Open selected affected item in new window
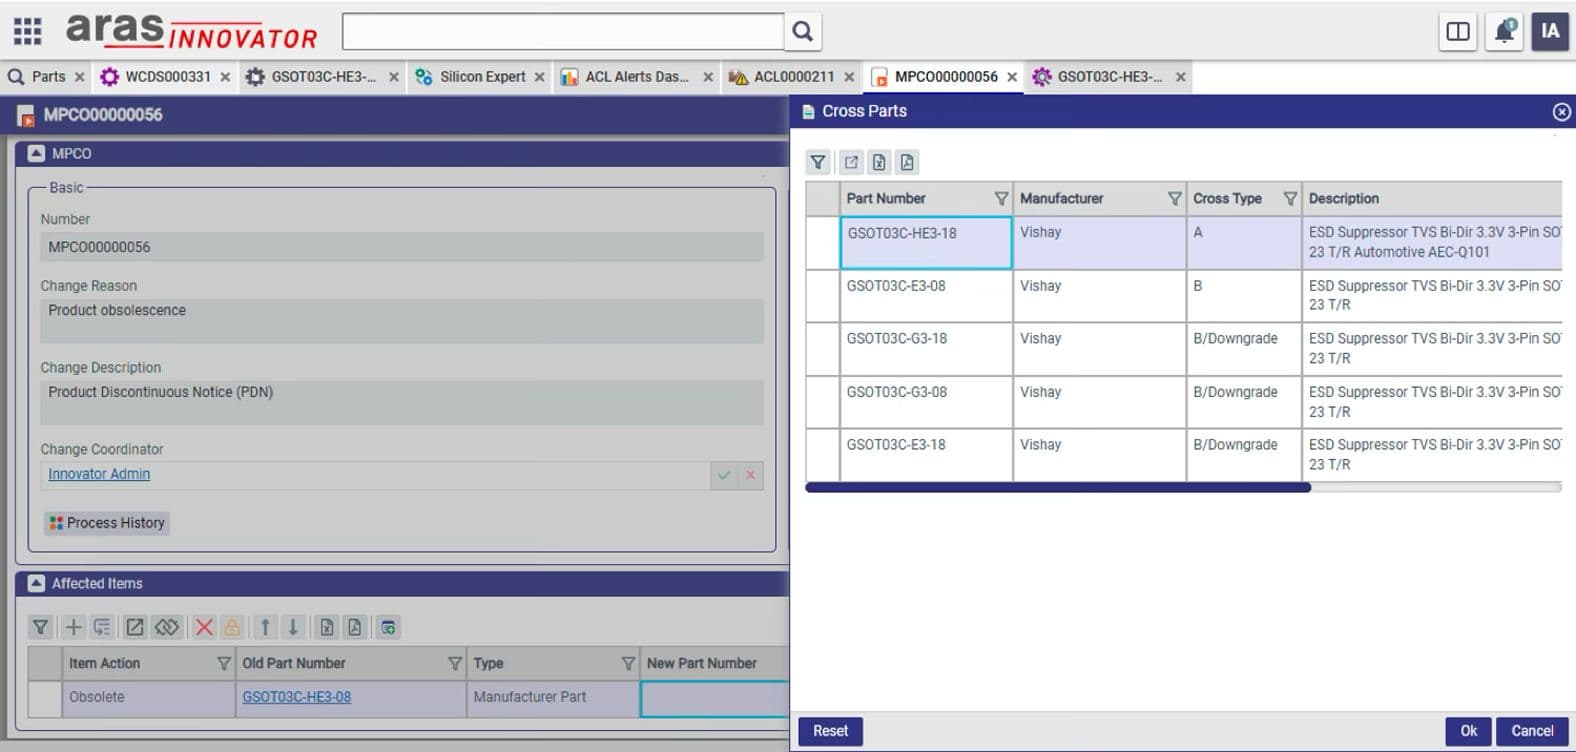This screenshot has width=1576, height=752. click(x=134, y=627)
